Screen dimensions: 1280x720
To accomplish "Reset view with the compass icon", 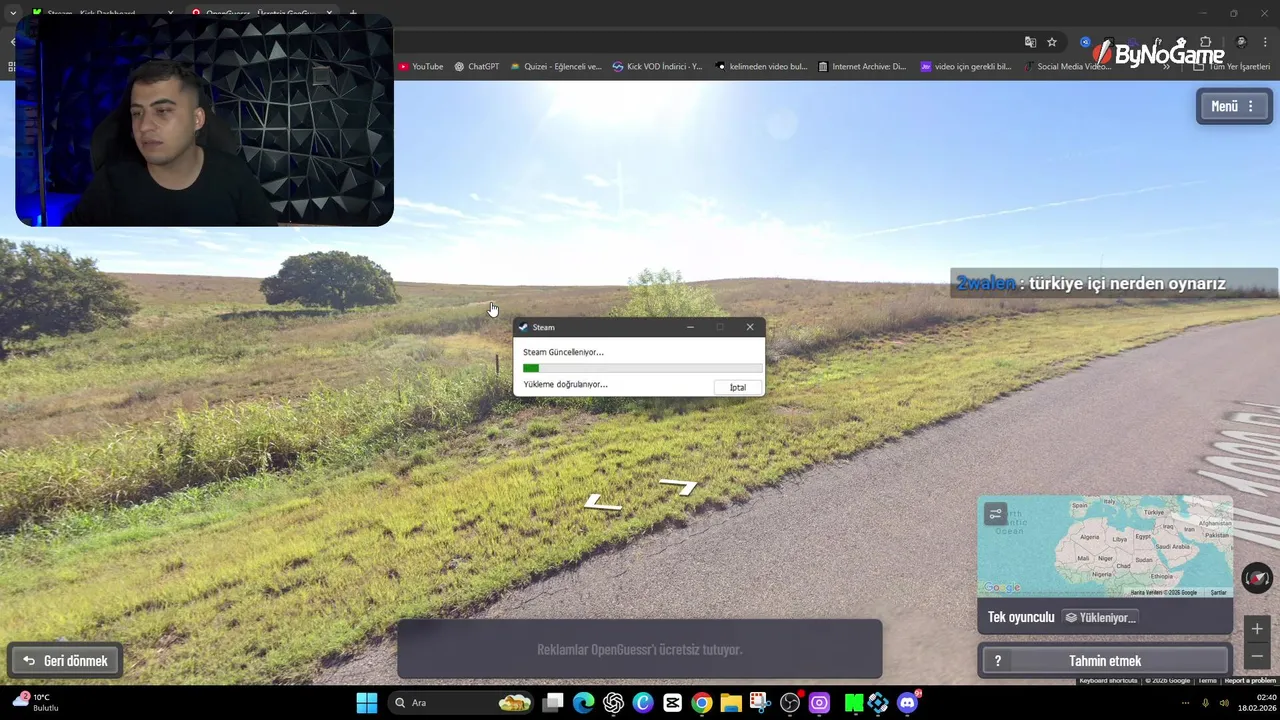I will click(1257, 578).
